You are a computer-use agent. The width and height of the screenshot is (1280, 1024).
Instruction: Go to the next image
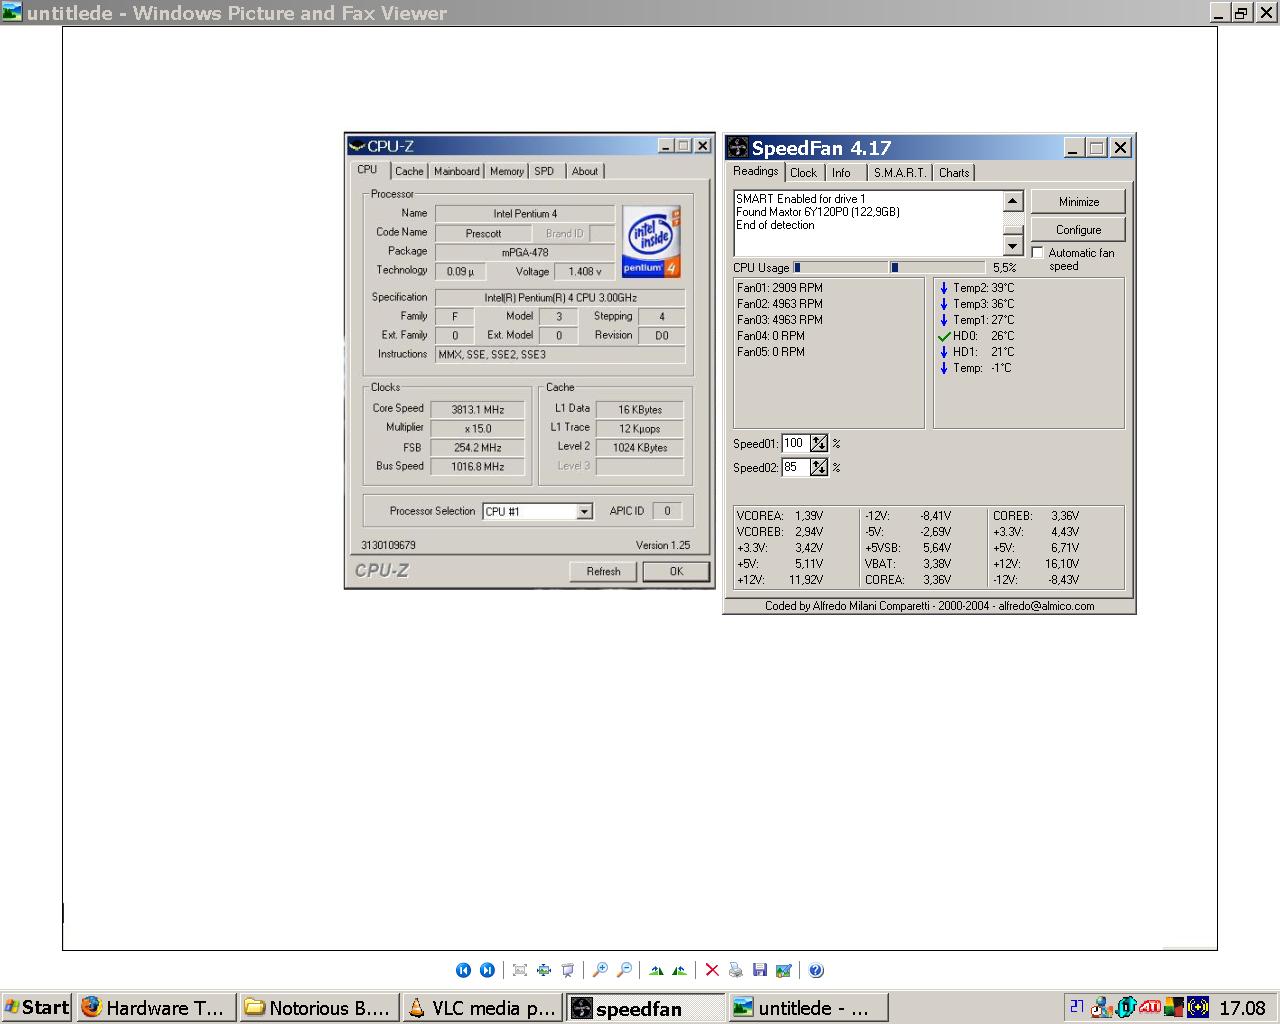click(x=487, y=970)
